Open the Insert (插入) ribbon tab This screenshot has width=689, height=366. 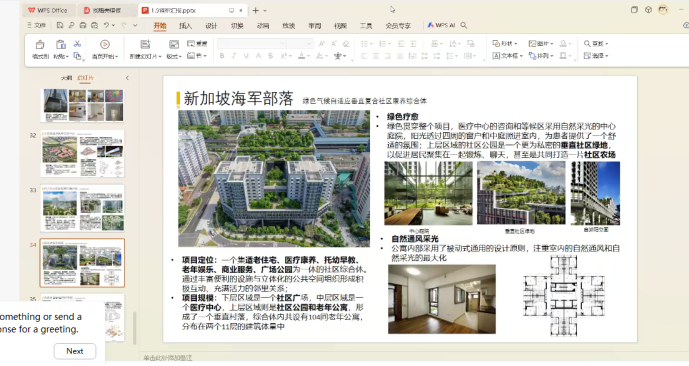(185, 26)
